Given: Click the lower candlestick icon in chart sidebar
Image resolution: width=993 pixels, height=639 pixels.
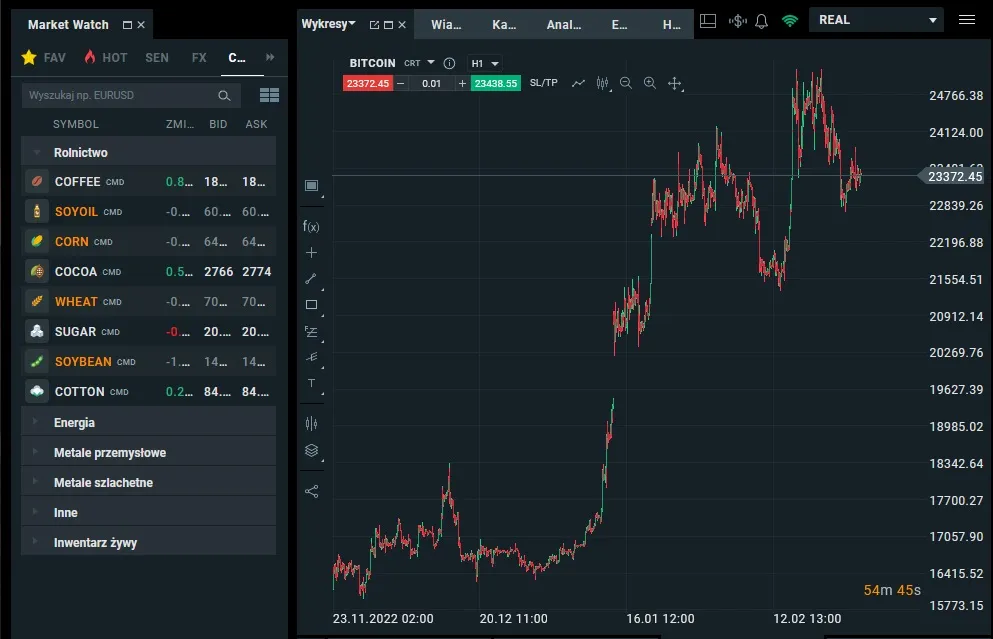Looking at the screenshot, I should pyautogui.click(x=311, y=423).
